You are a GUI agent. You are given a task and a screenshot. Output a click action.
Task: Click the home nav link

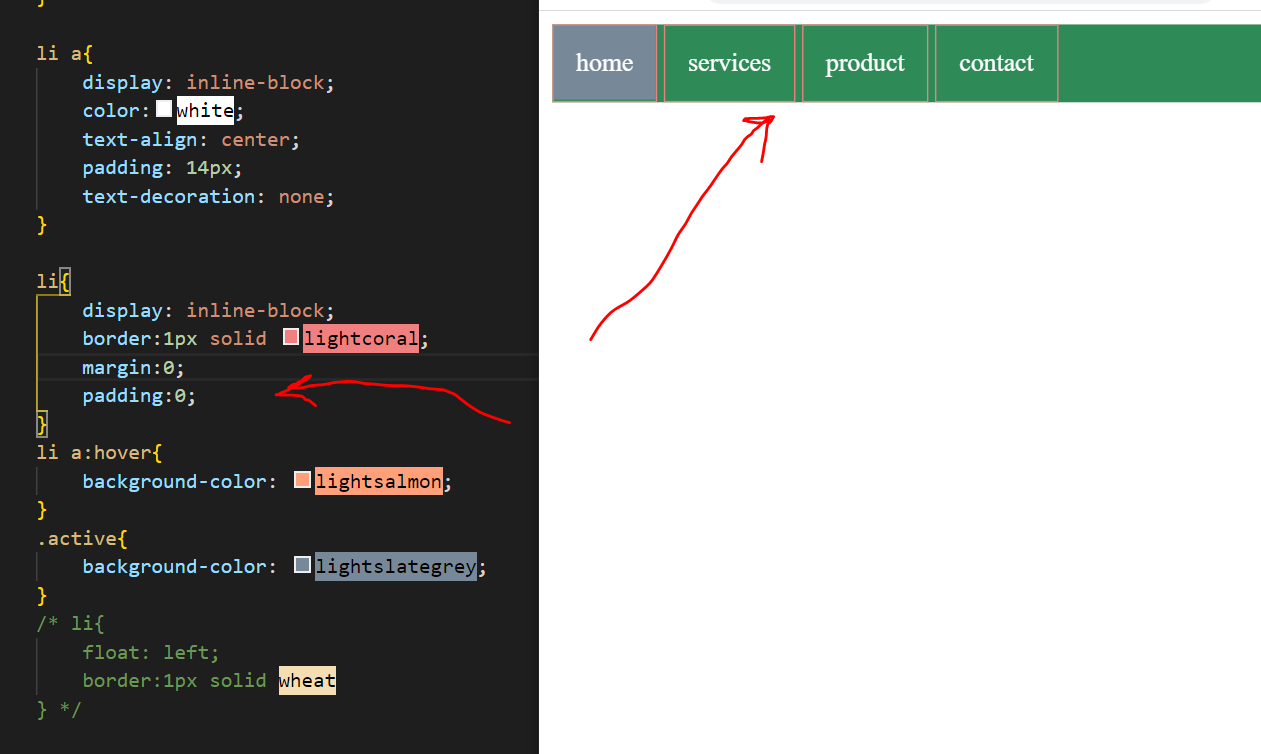point(604,63)
